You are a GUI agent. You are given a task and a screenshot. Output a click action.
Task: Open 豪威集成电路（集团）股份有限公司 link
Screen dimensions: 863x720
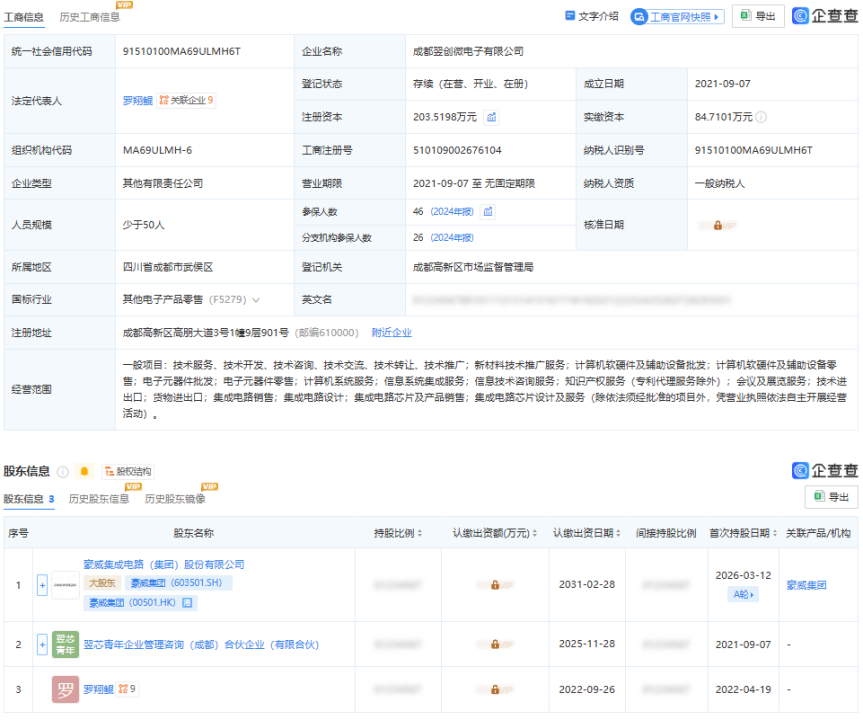164,565
